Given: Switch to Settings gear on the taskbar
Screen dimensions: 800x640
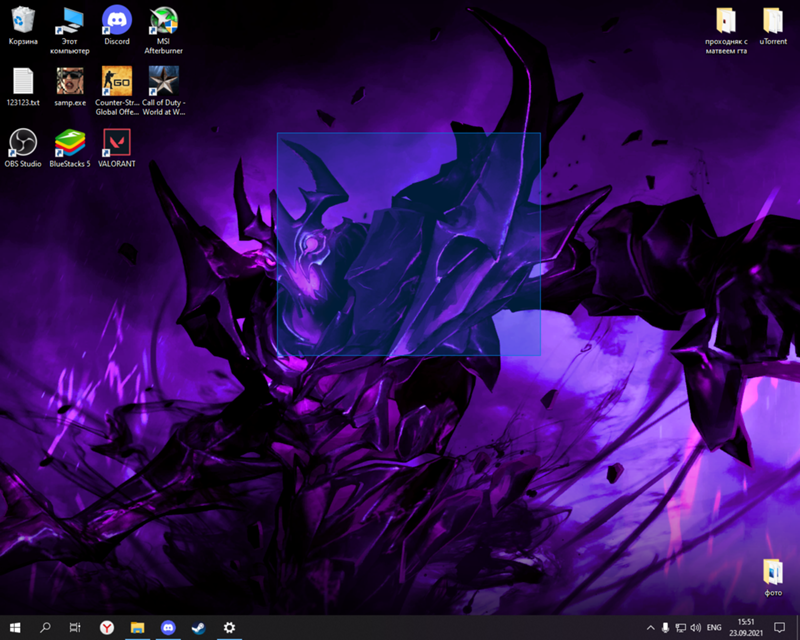Looking at the screenshot, I should tap(229, 627).
